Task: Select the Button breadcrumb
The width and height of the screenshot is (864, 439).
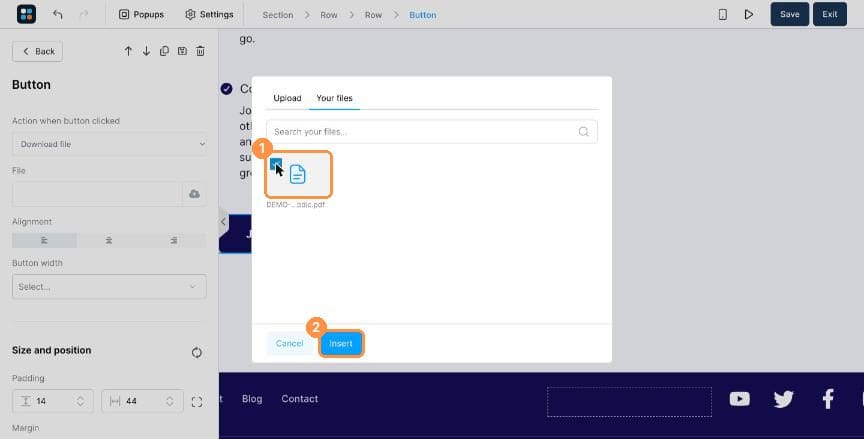Action: [423, 15]
